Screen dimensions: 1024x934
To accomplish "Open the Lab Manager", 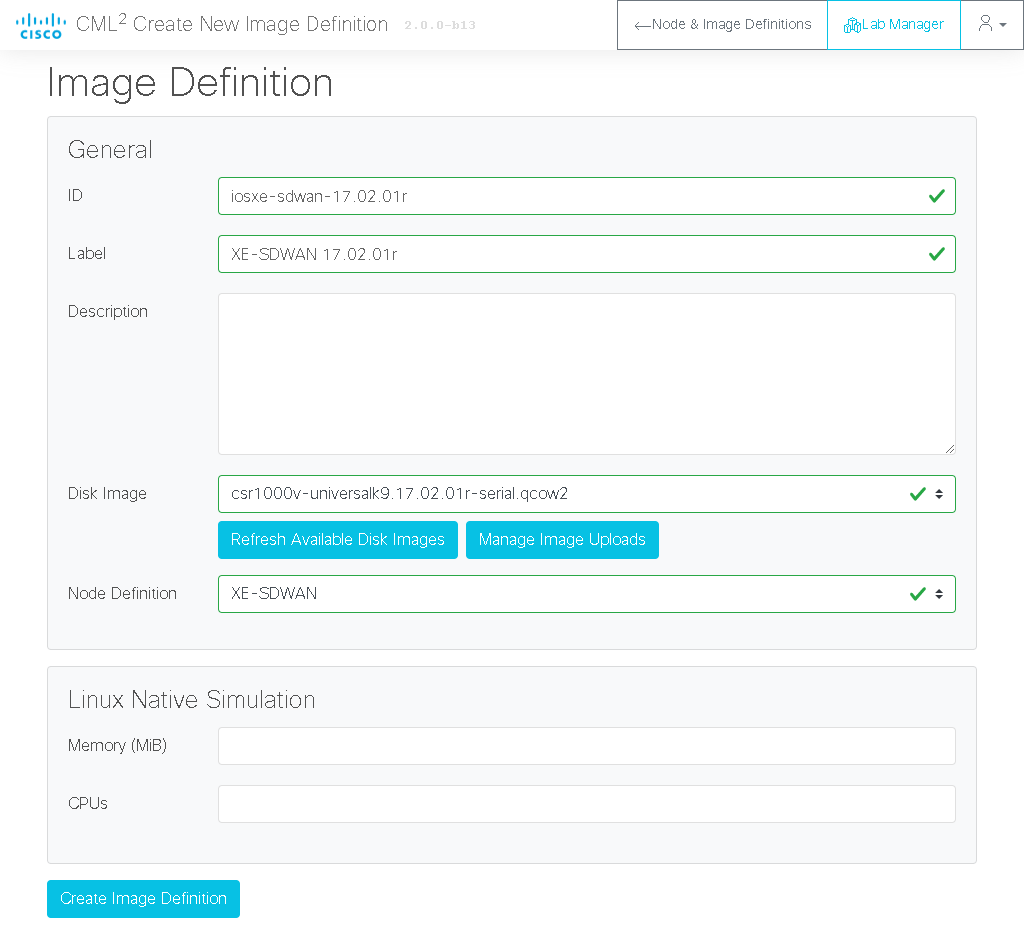I will [x=893, y=25].
